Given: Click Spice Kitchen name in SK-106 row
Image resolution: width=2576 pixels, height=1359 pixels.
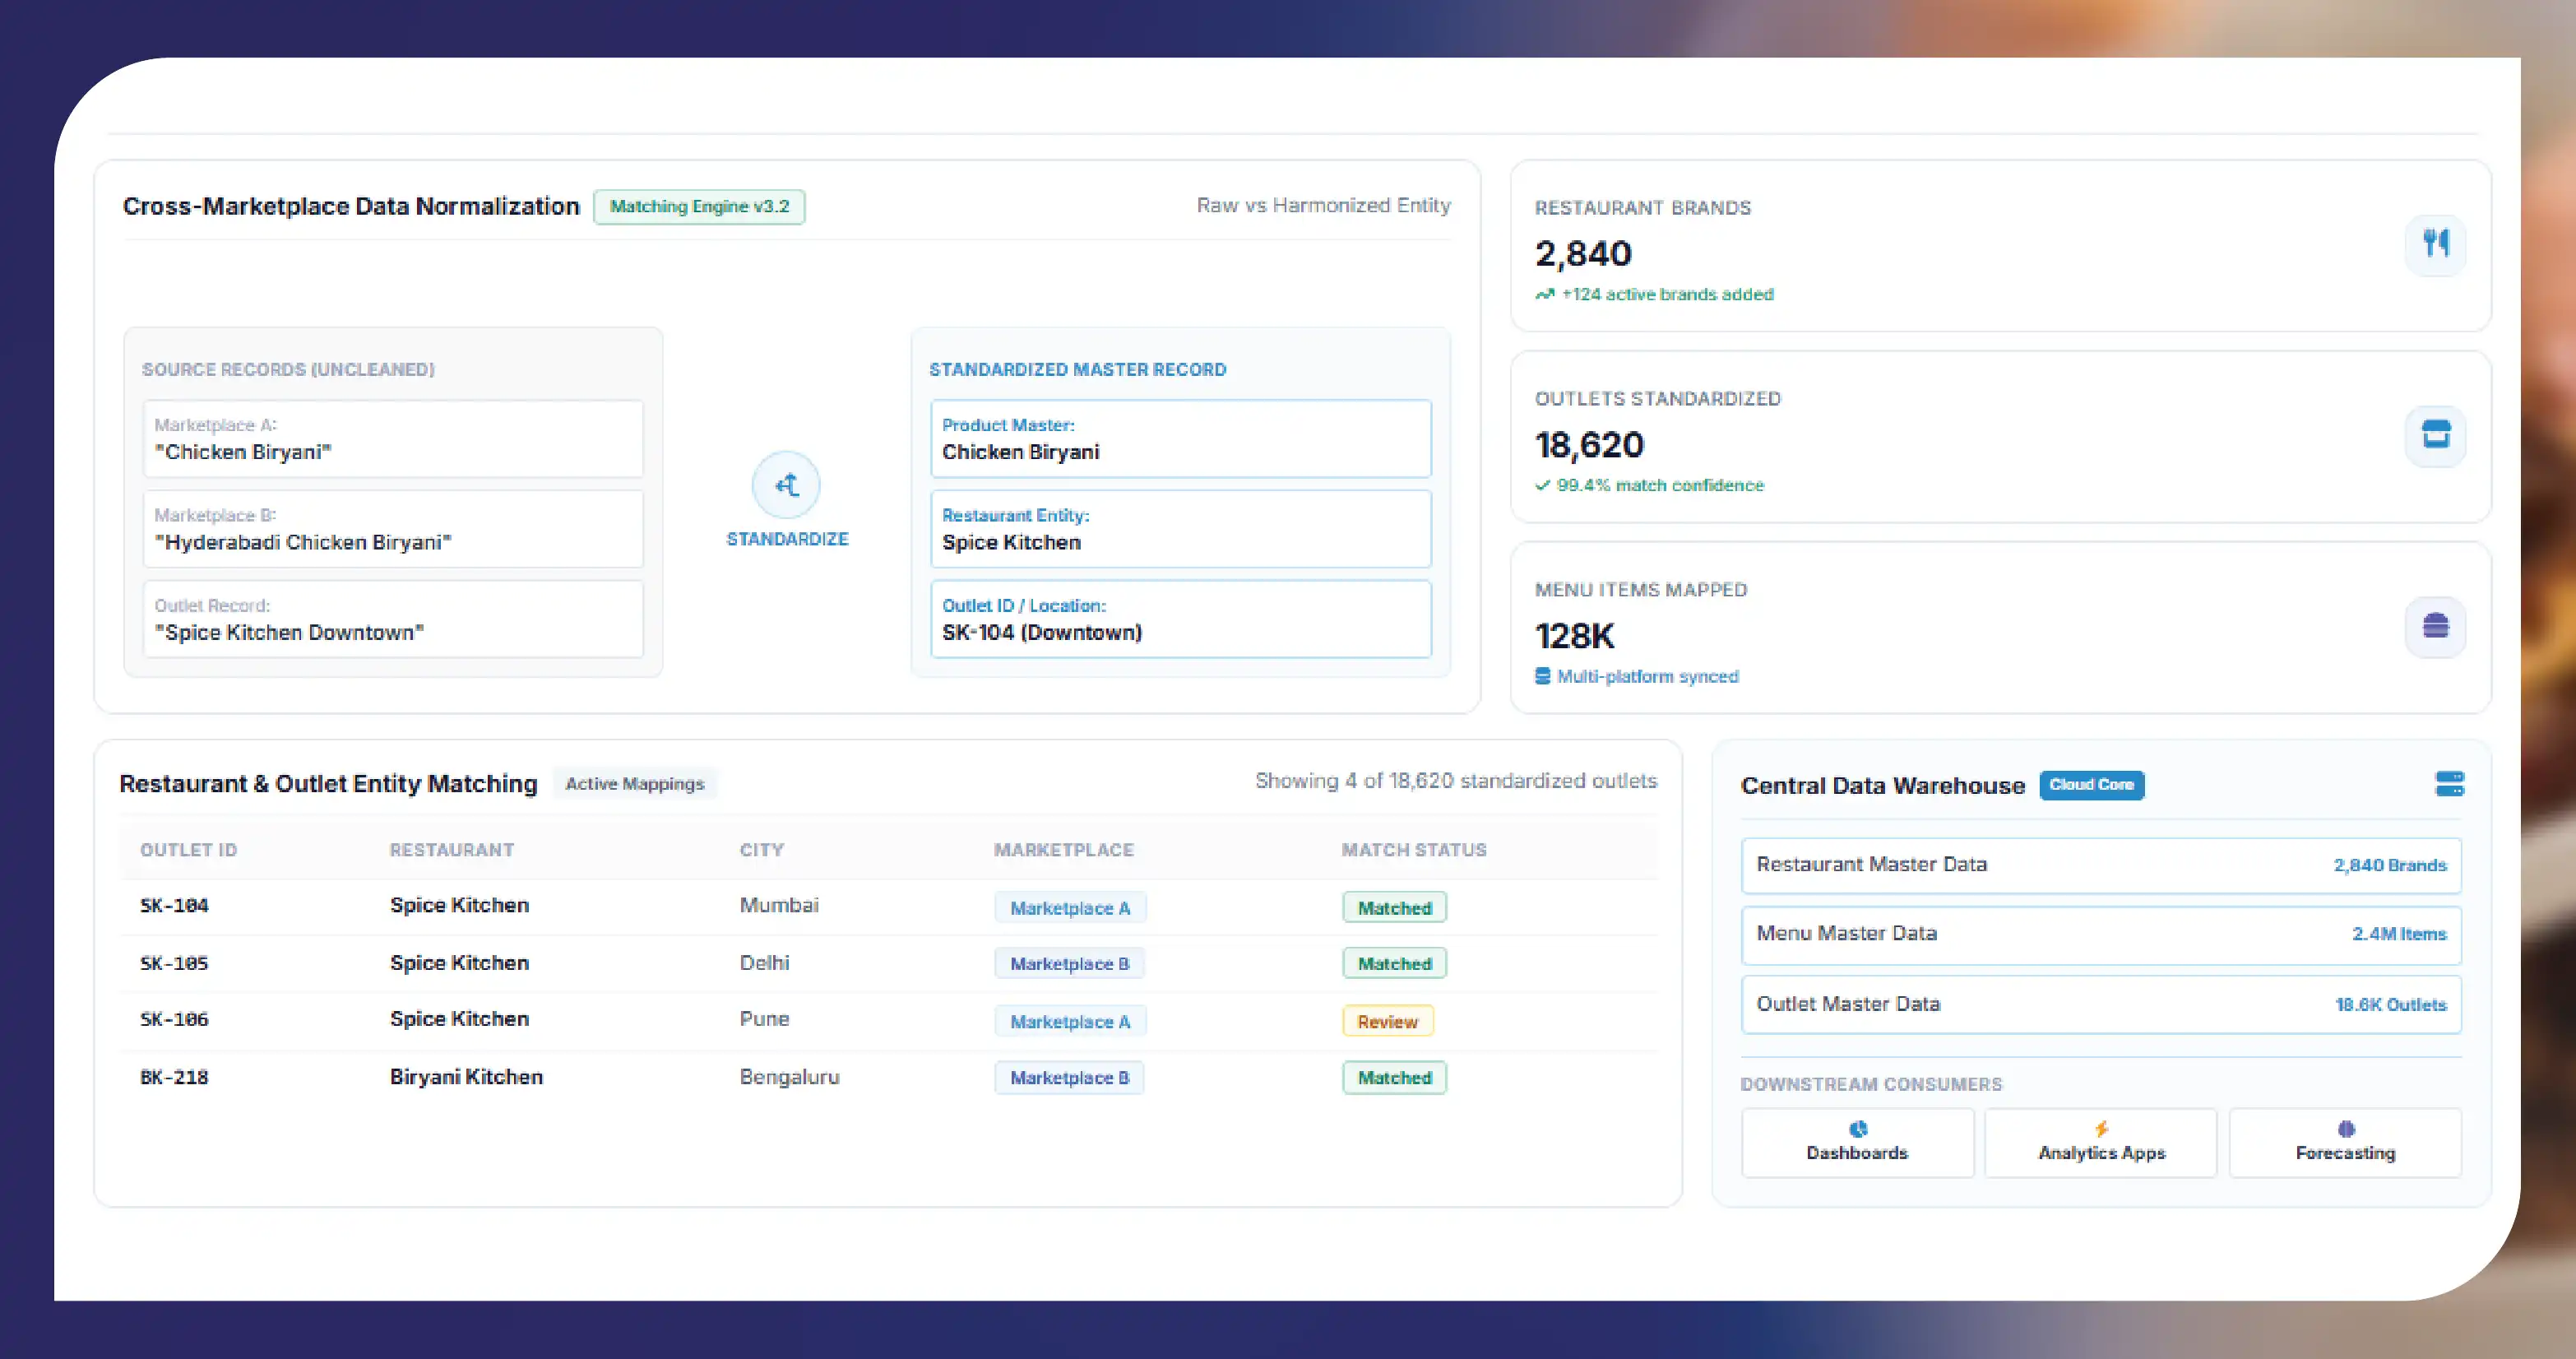Looking at the screenshot, I should point(459,1019).
